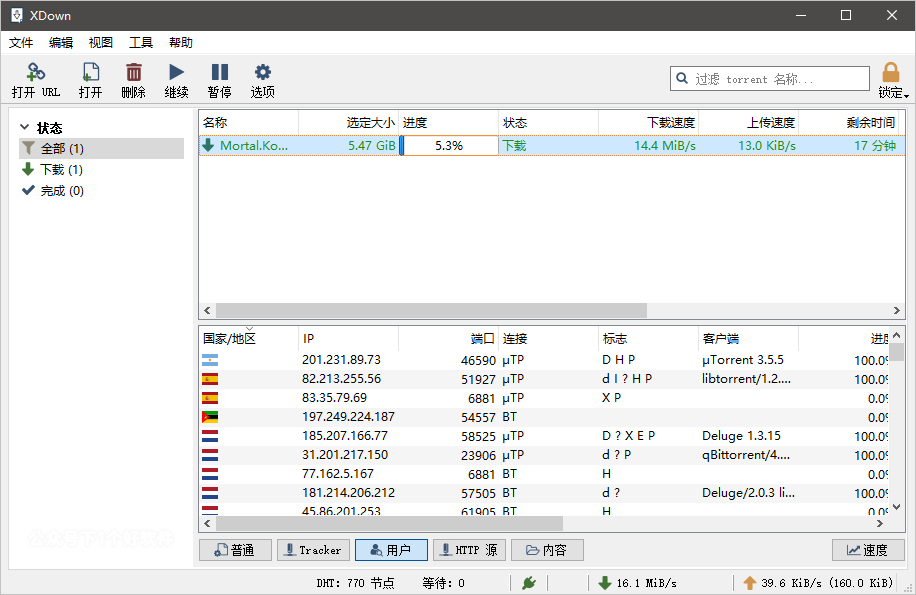Click the µTorrent 3.5.5 client cell
The height and width of the screenshot is (595, 916).
point(742,360)
